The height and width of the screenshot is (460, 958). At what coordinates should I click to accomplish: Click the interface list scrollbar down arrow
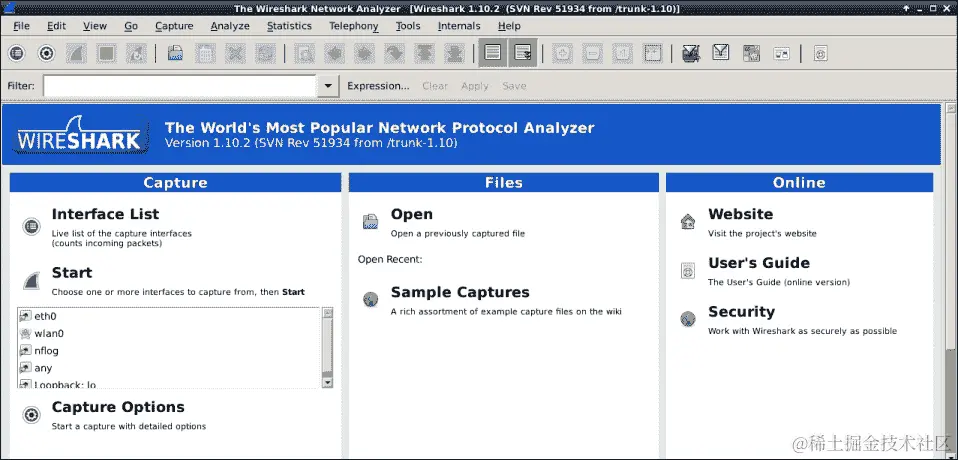click(327, 382)
